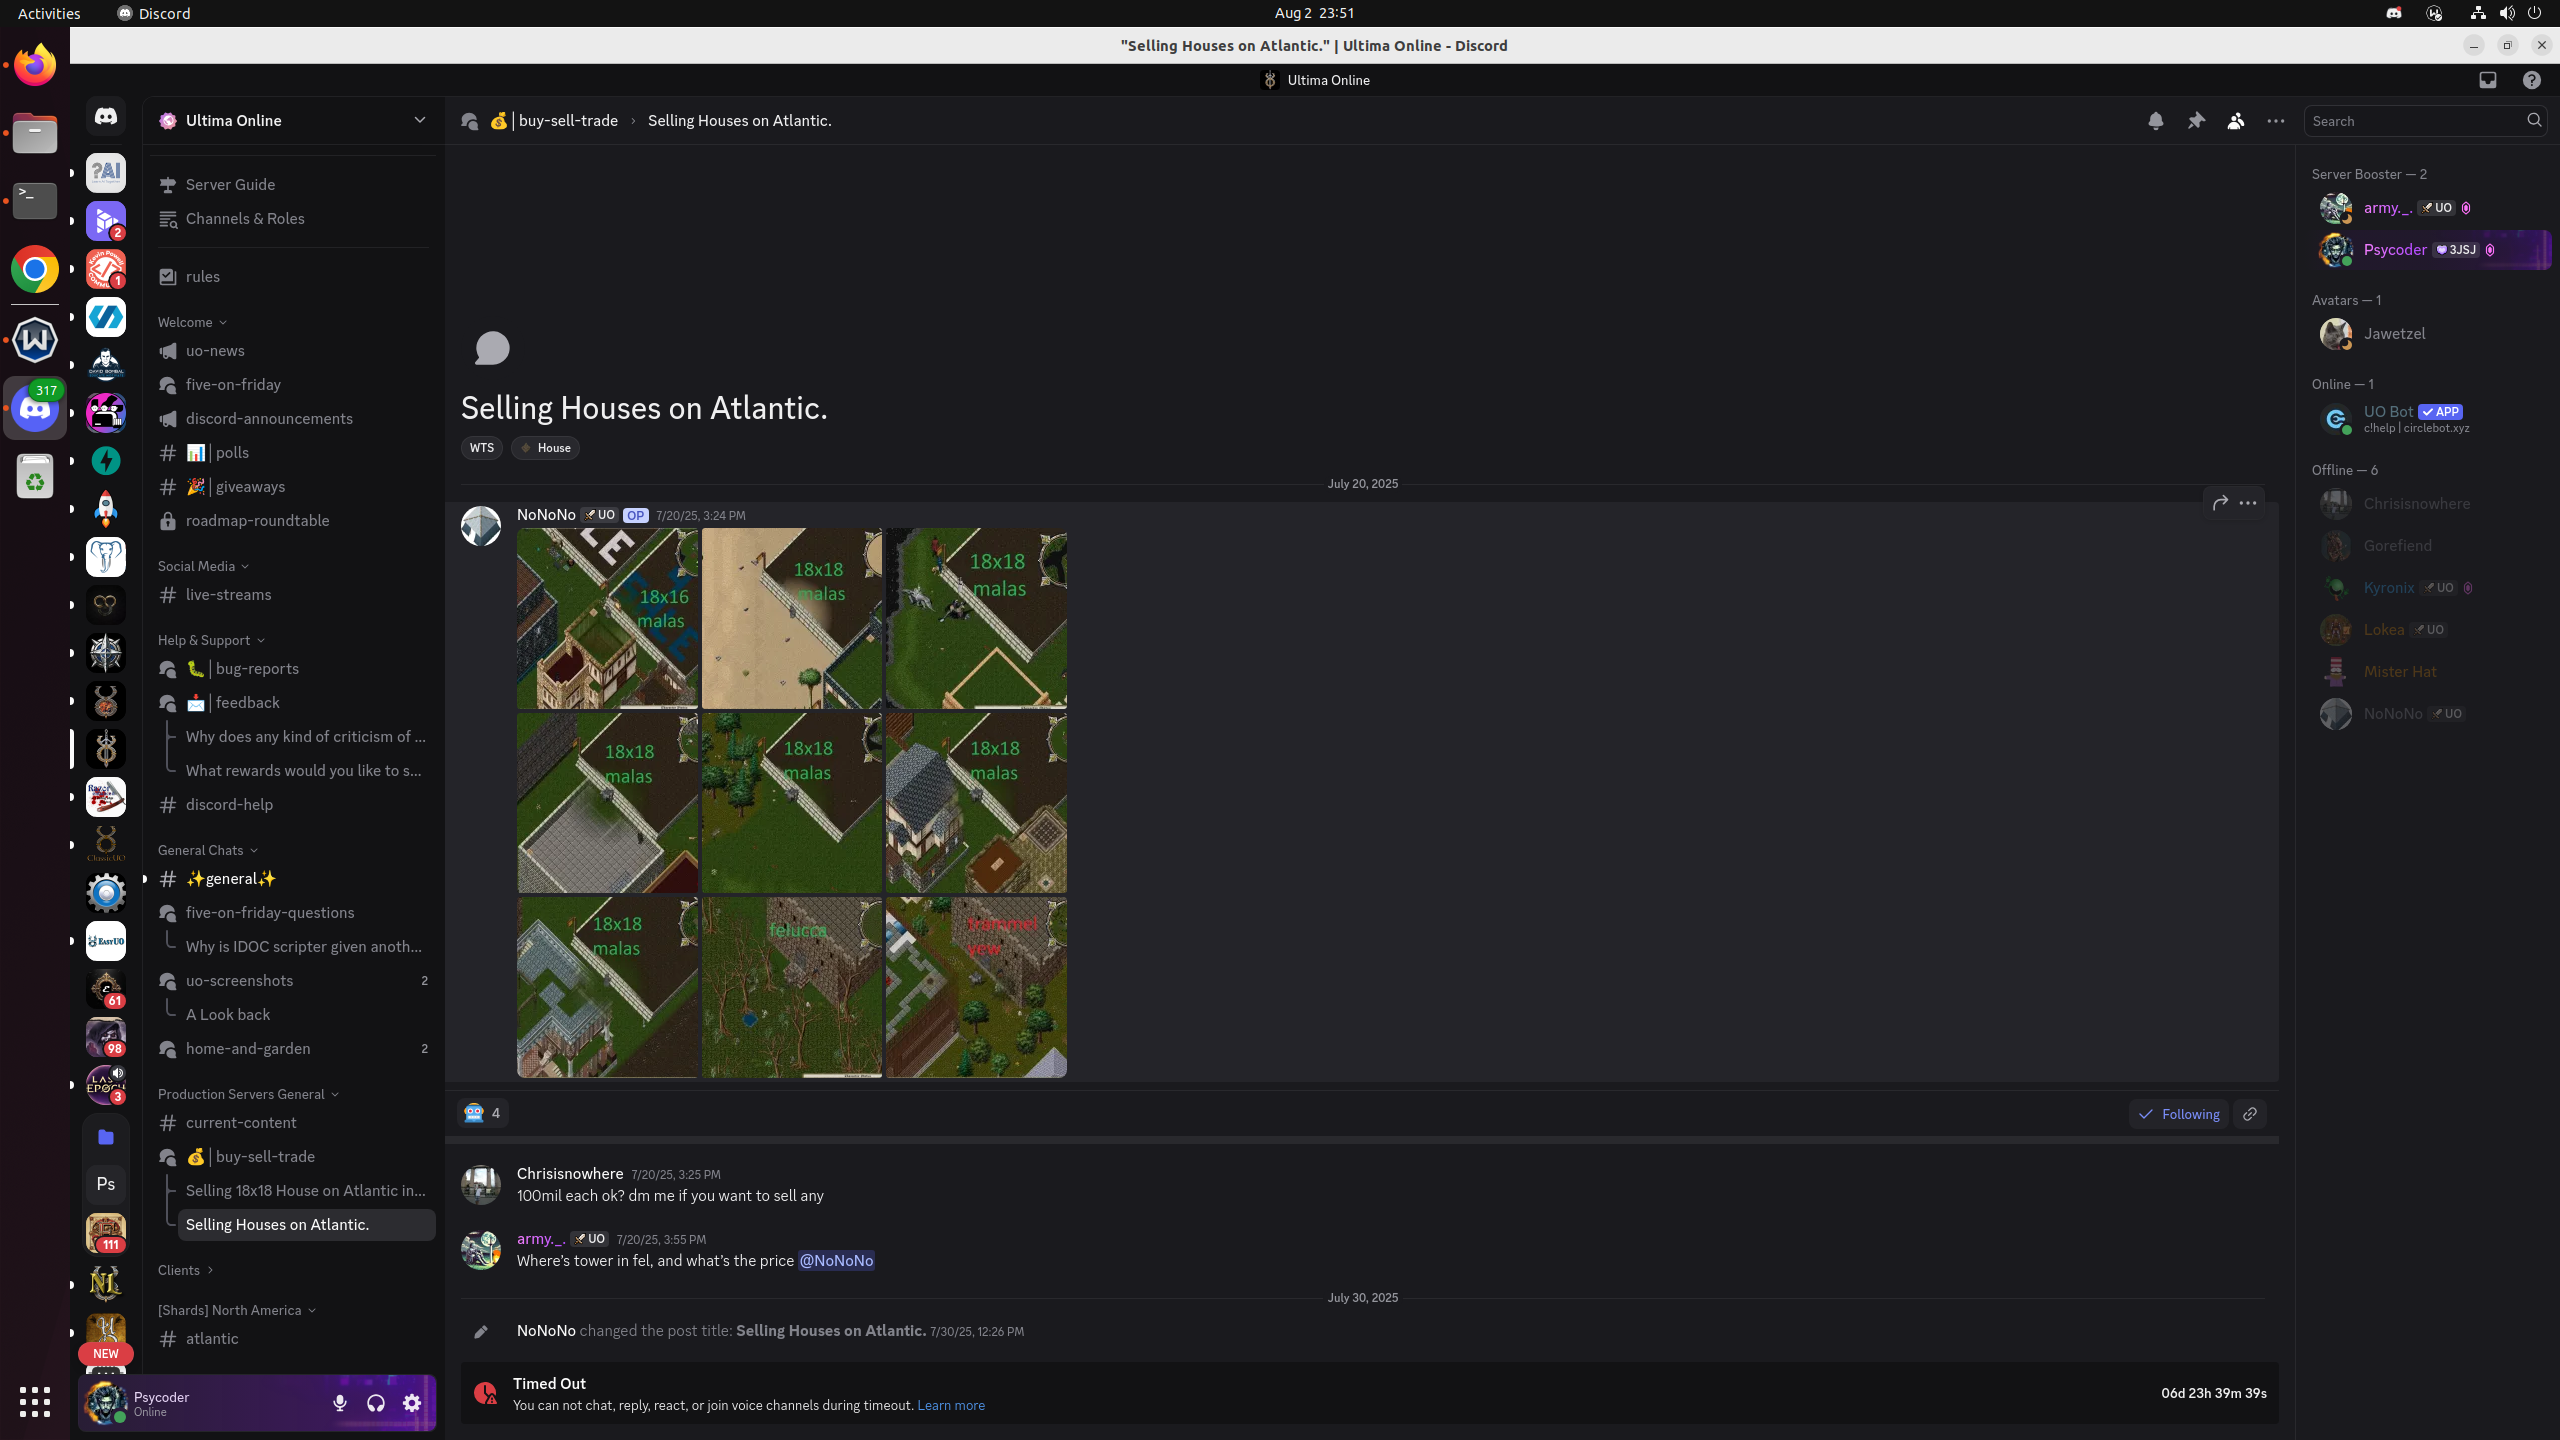Click the House tag
The height and width of the screenshot is (1440, 2560).
tap(545, 447)
